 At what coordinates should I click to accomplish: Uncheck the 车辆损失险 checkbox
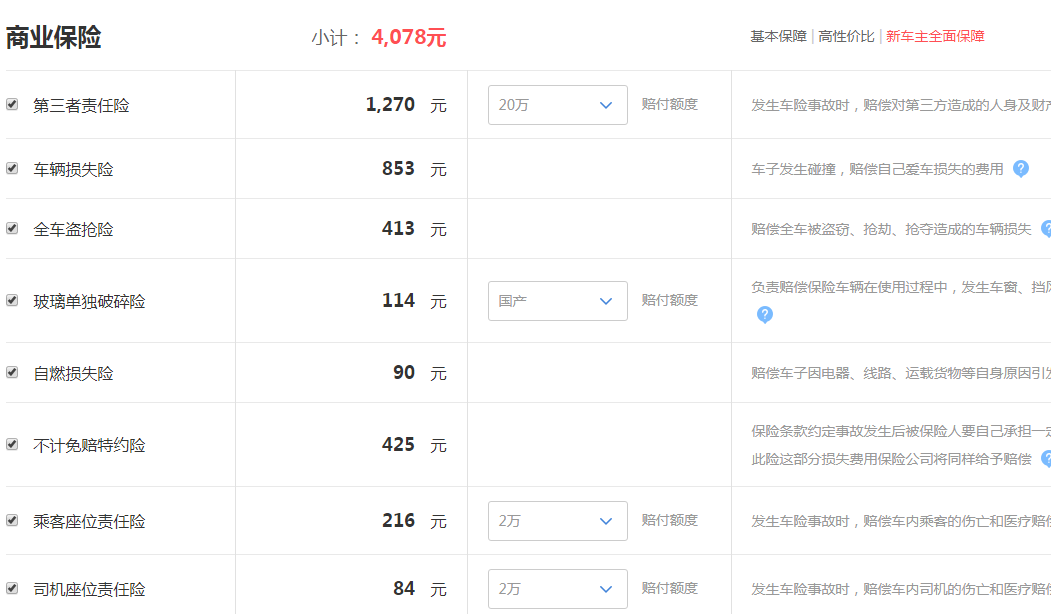coord(12,168)
